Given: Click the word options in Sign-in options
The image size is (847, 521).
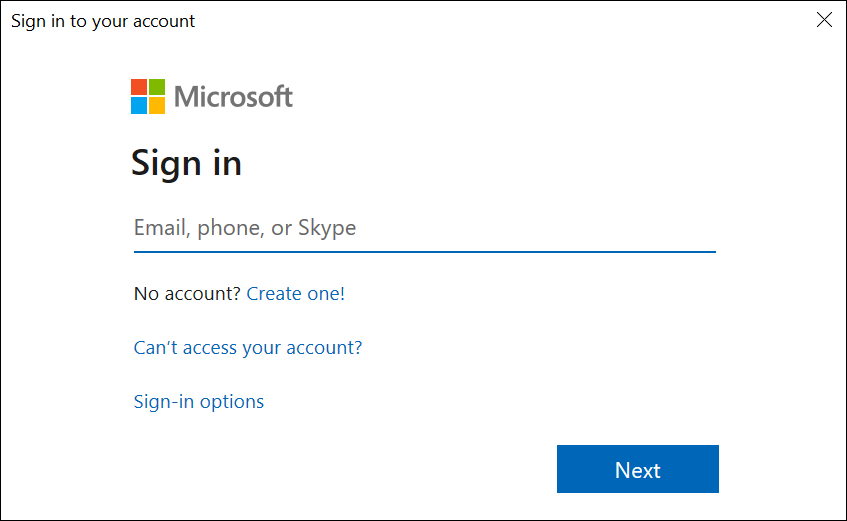Looking at the screenshot, I should (232, 402).
